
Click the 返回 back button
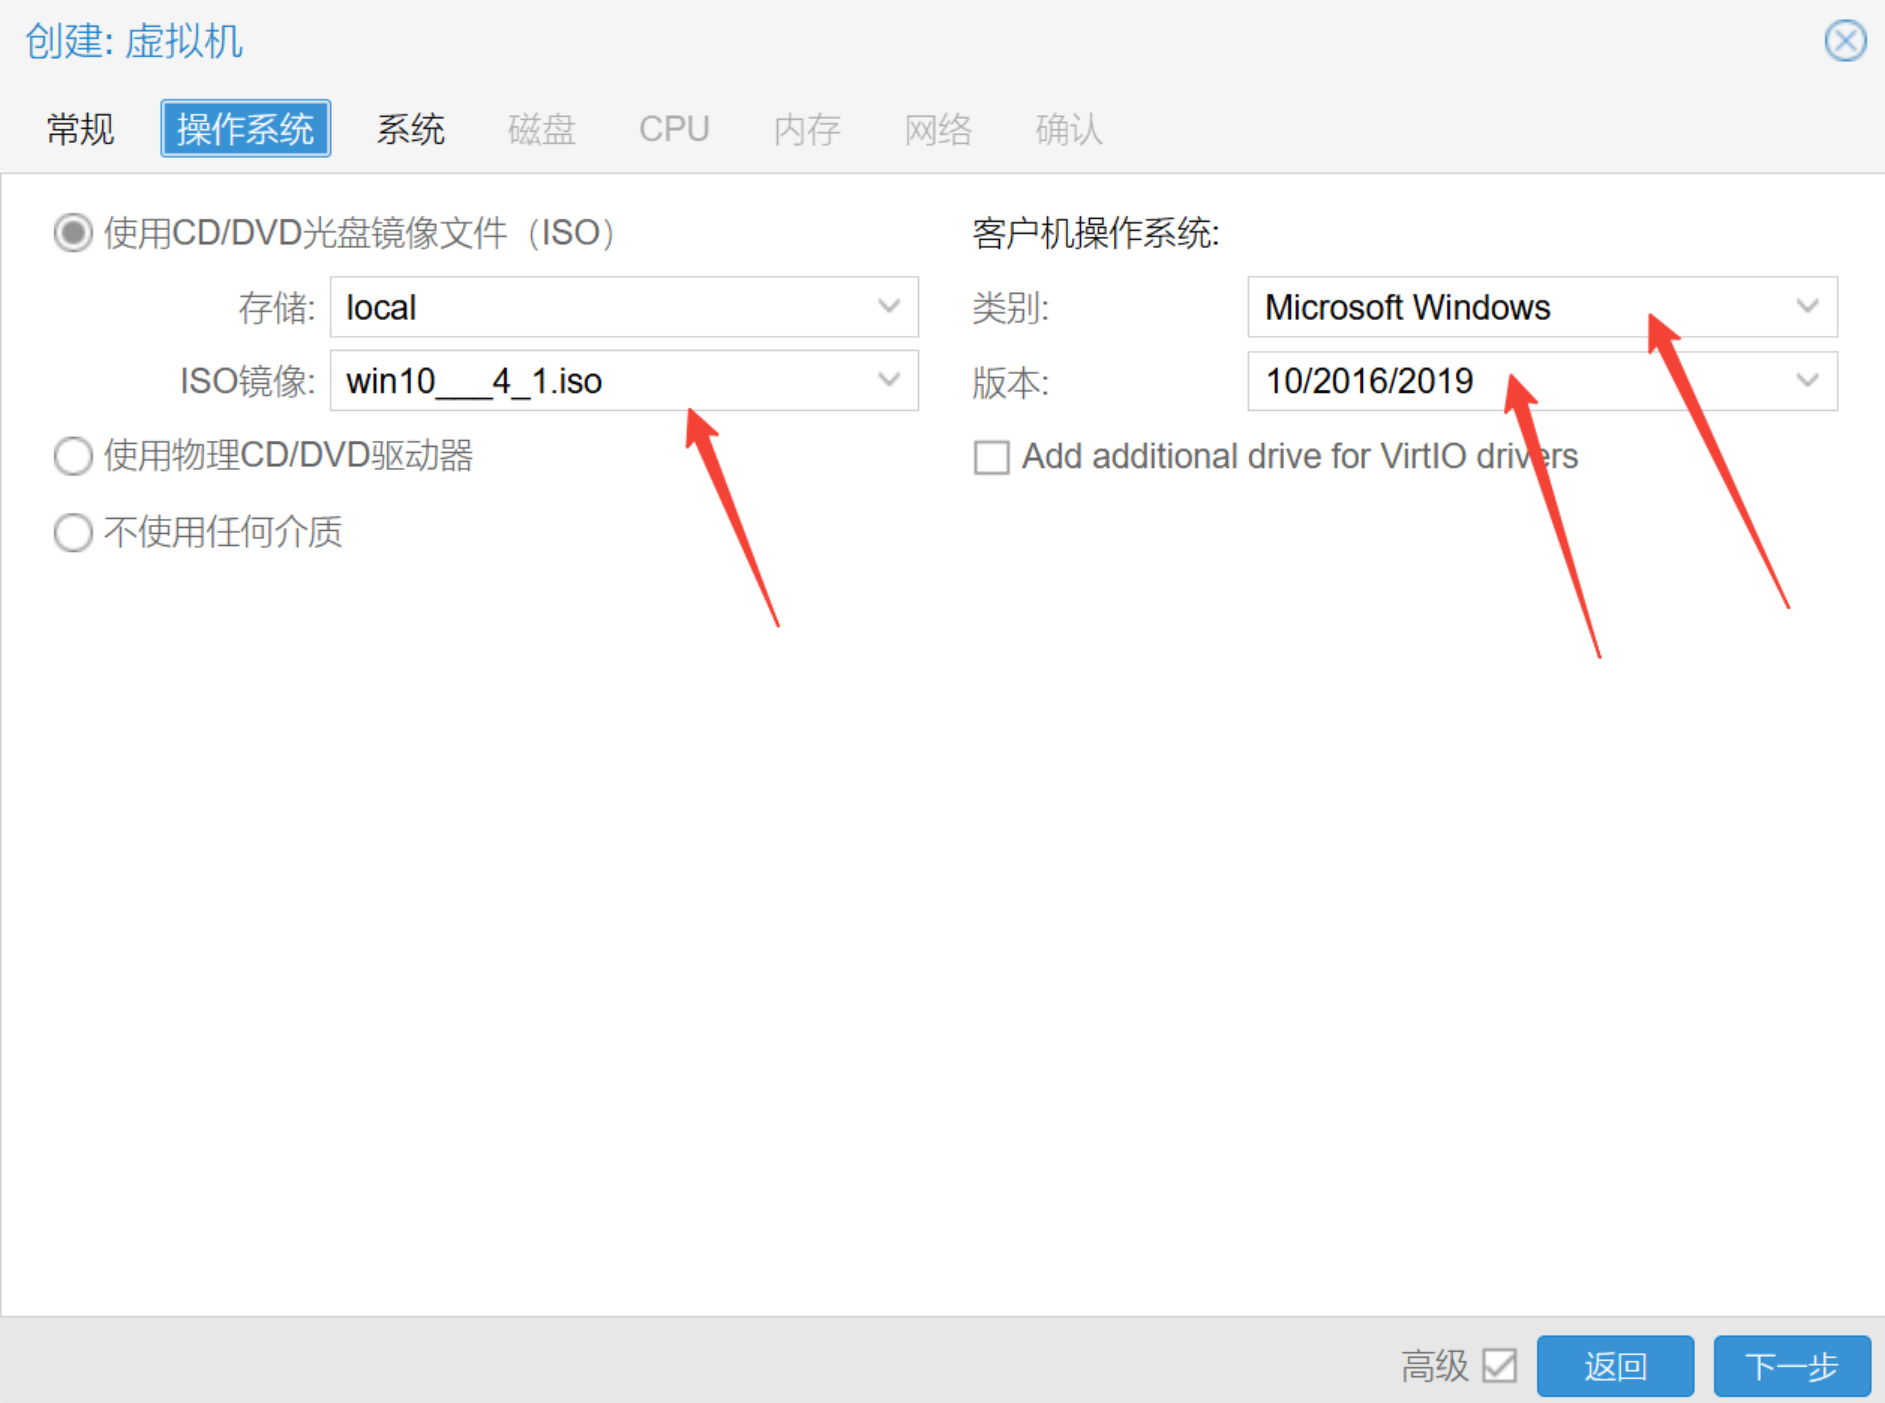[1614, 1365]
